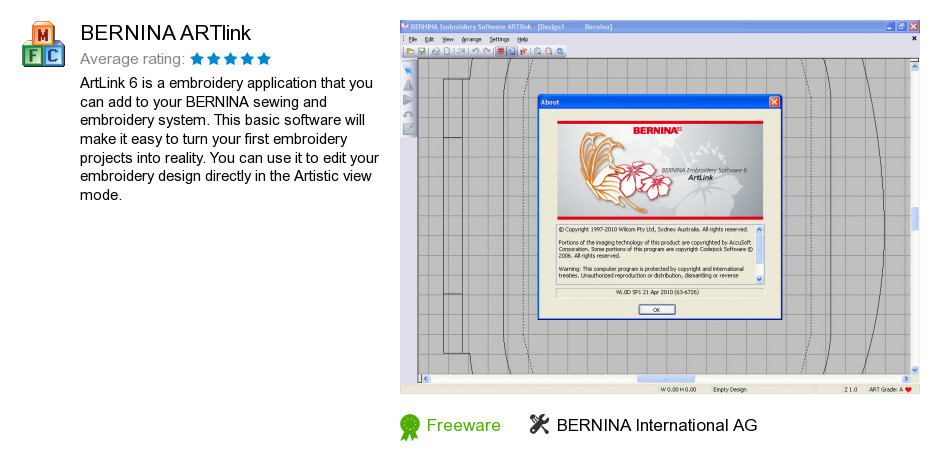Click the bottom left toolbar tool
This screenshot has width=940, height=471.
408,128
